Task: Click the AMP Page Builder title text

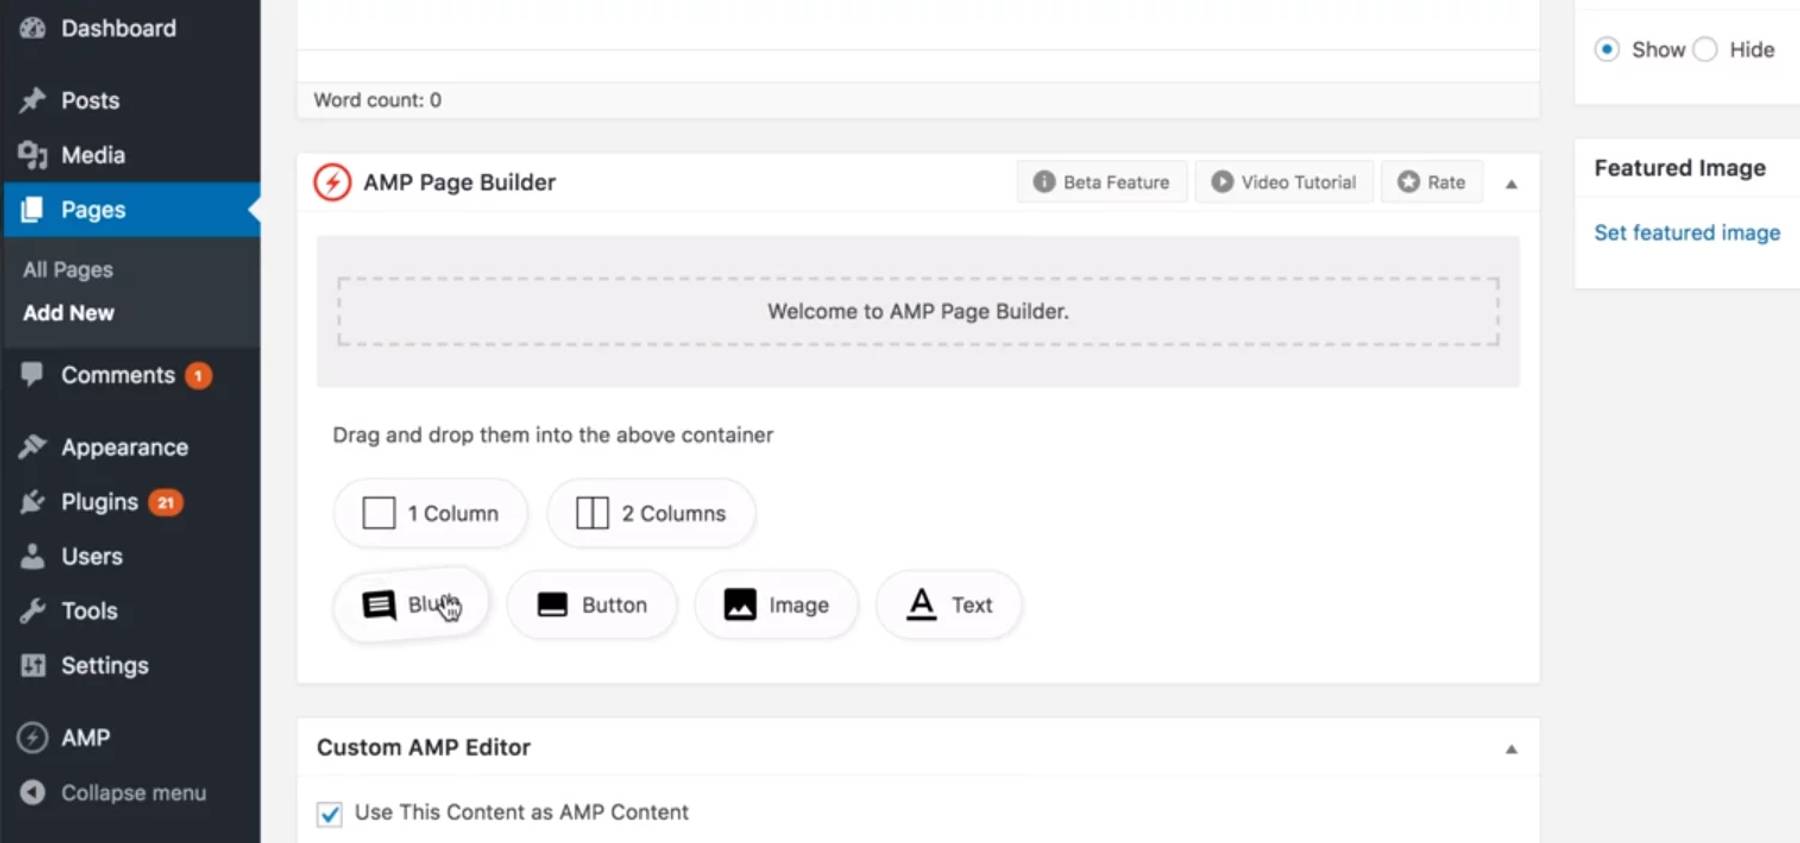Action: (459, 182)
